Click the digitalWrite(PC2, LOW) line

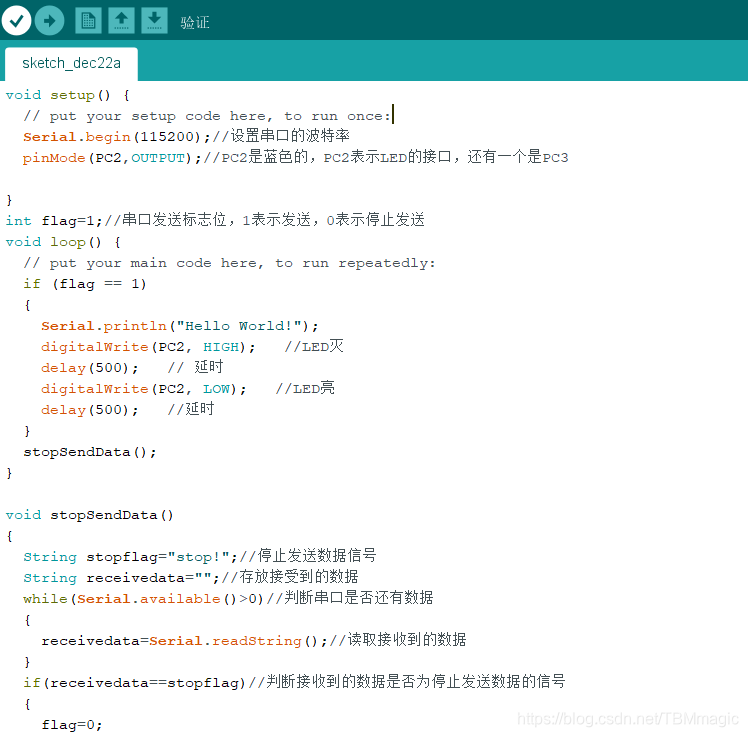187,389
